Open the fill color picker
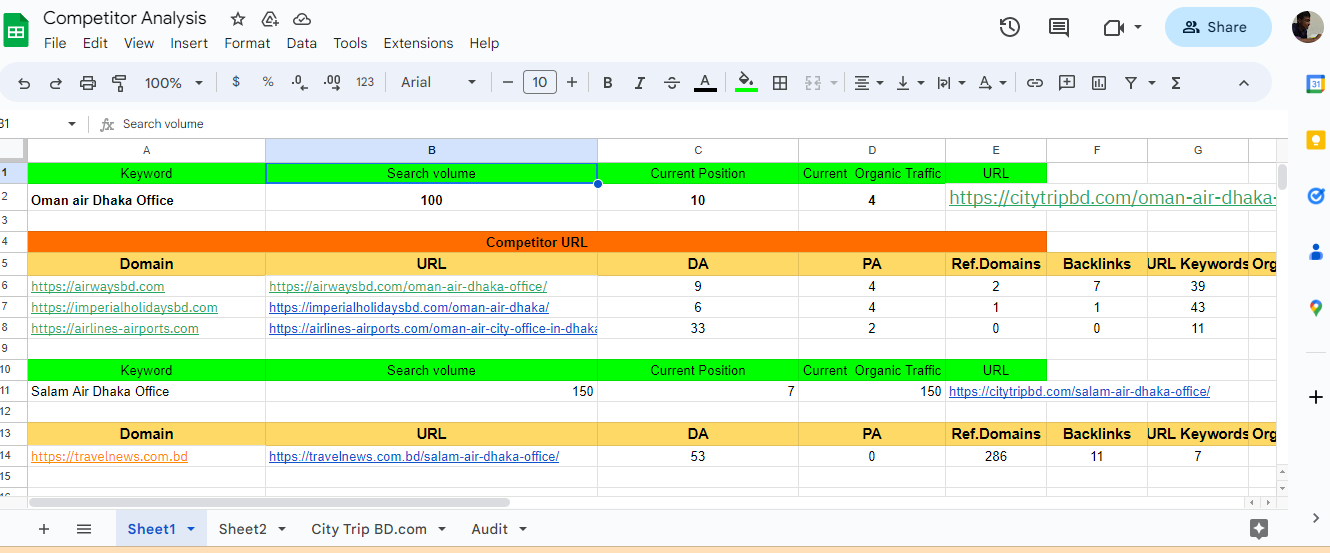Image resolution: width=1330 pixels, height=553 pixels. pyautogui.click(x=745, y=82)
